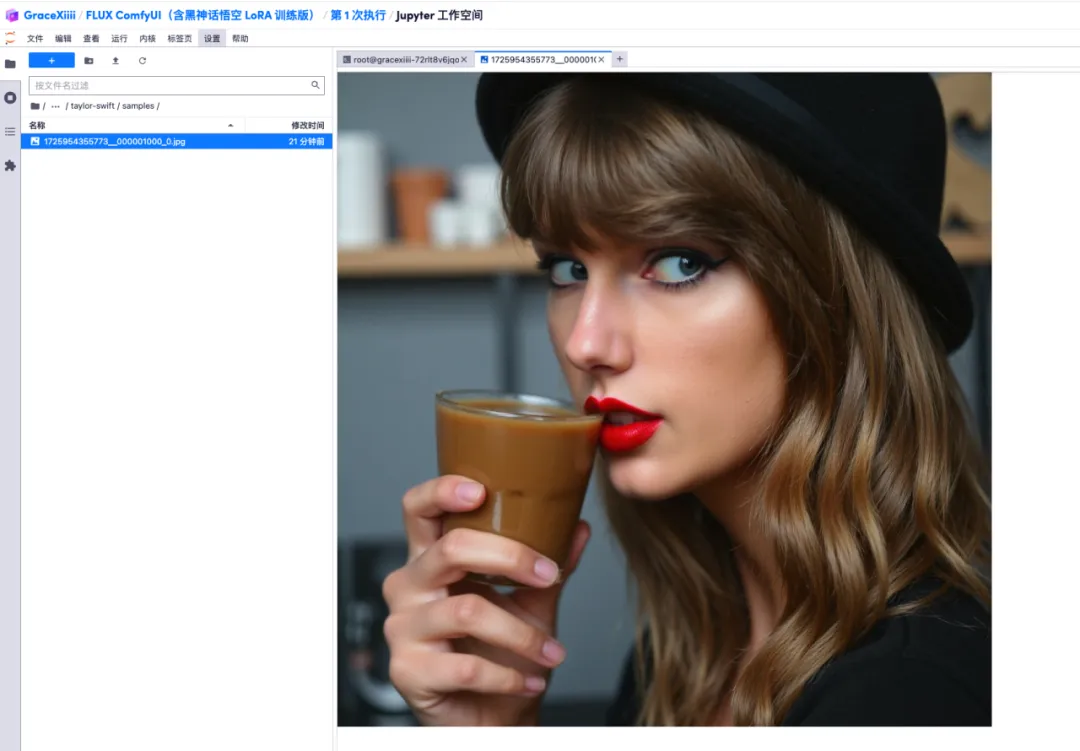Add a new tab with plus button
The width and height of the screenshot is (1080, 751).
pyautogui.click(x=620, y=60)
